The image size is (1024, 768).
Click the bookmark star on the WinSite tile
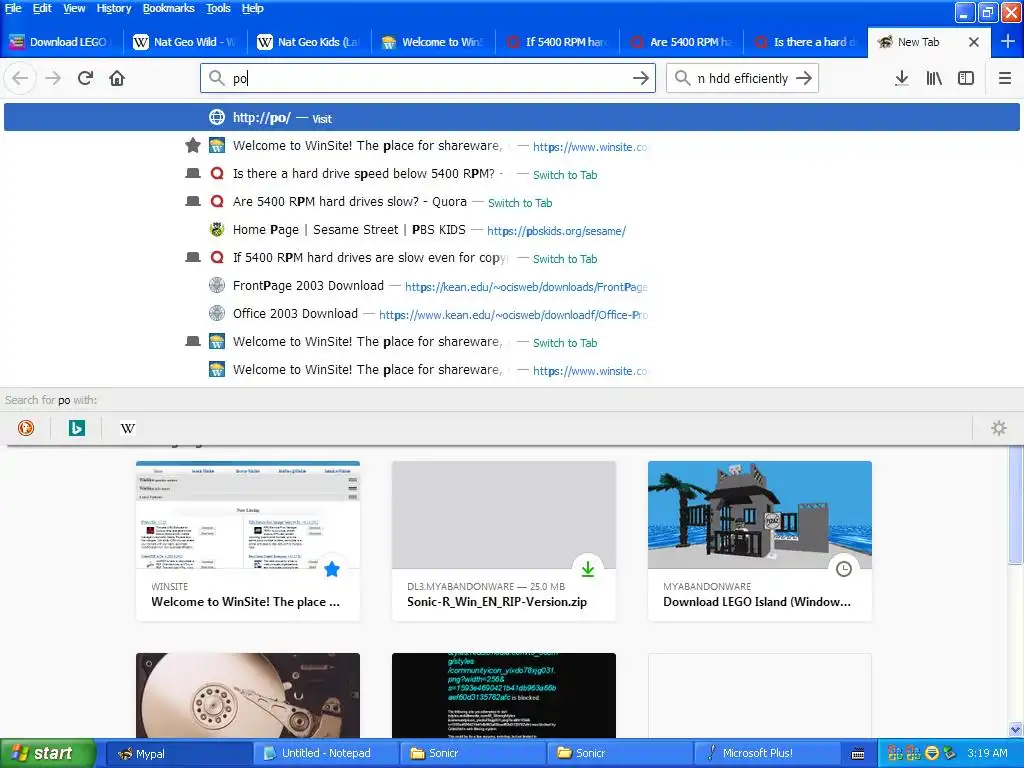[332, 569]
